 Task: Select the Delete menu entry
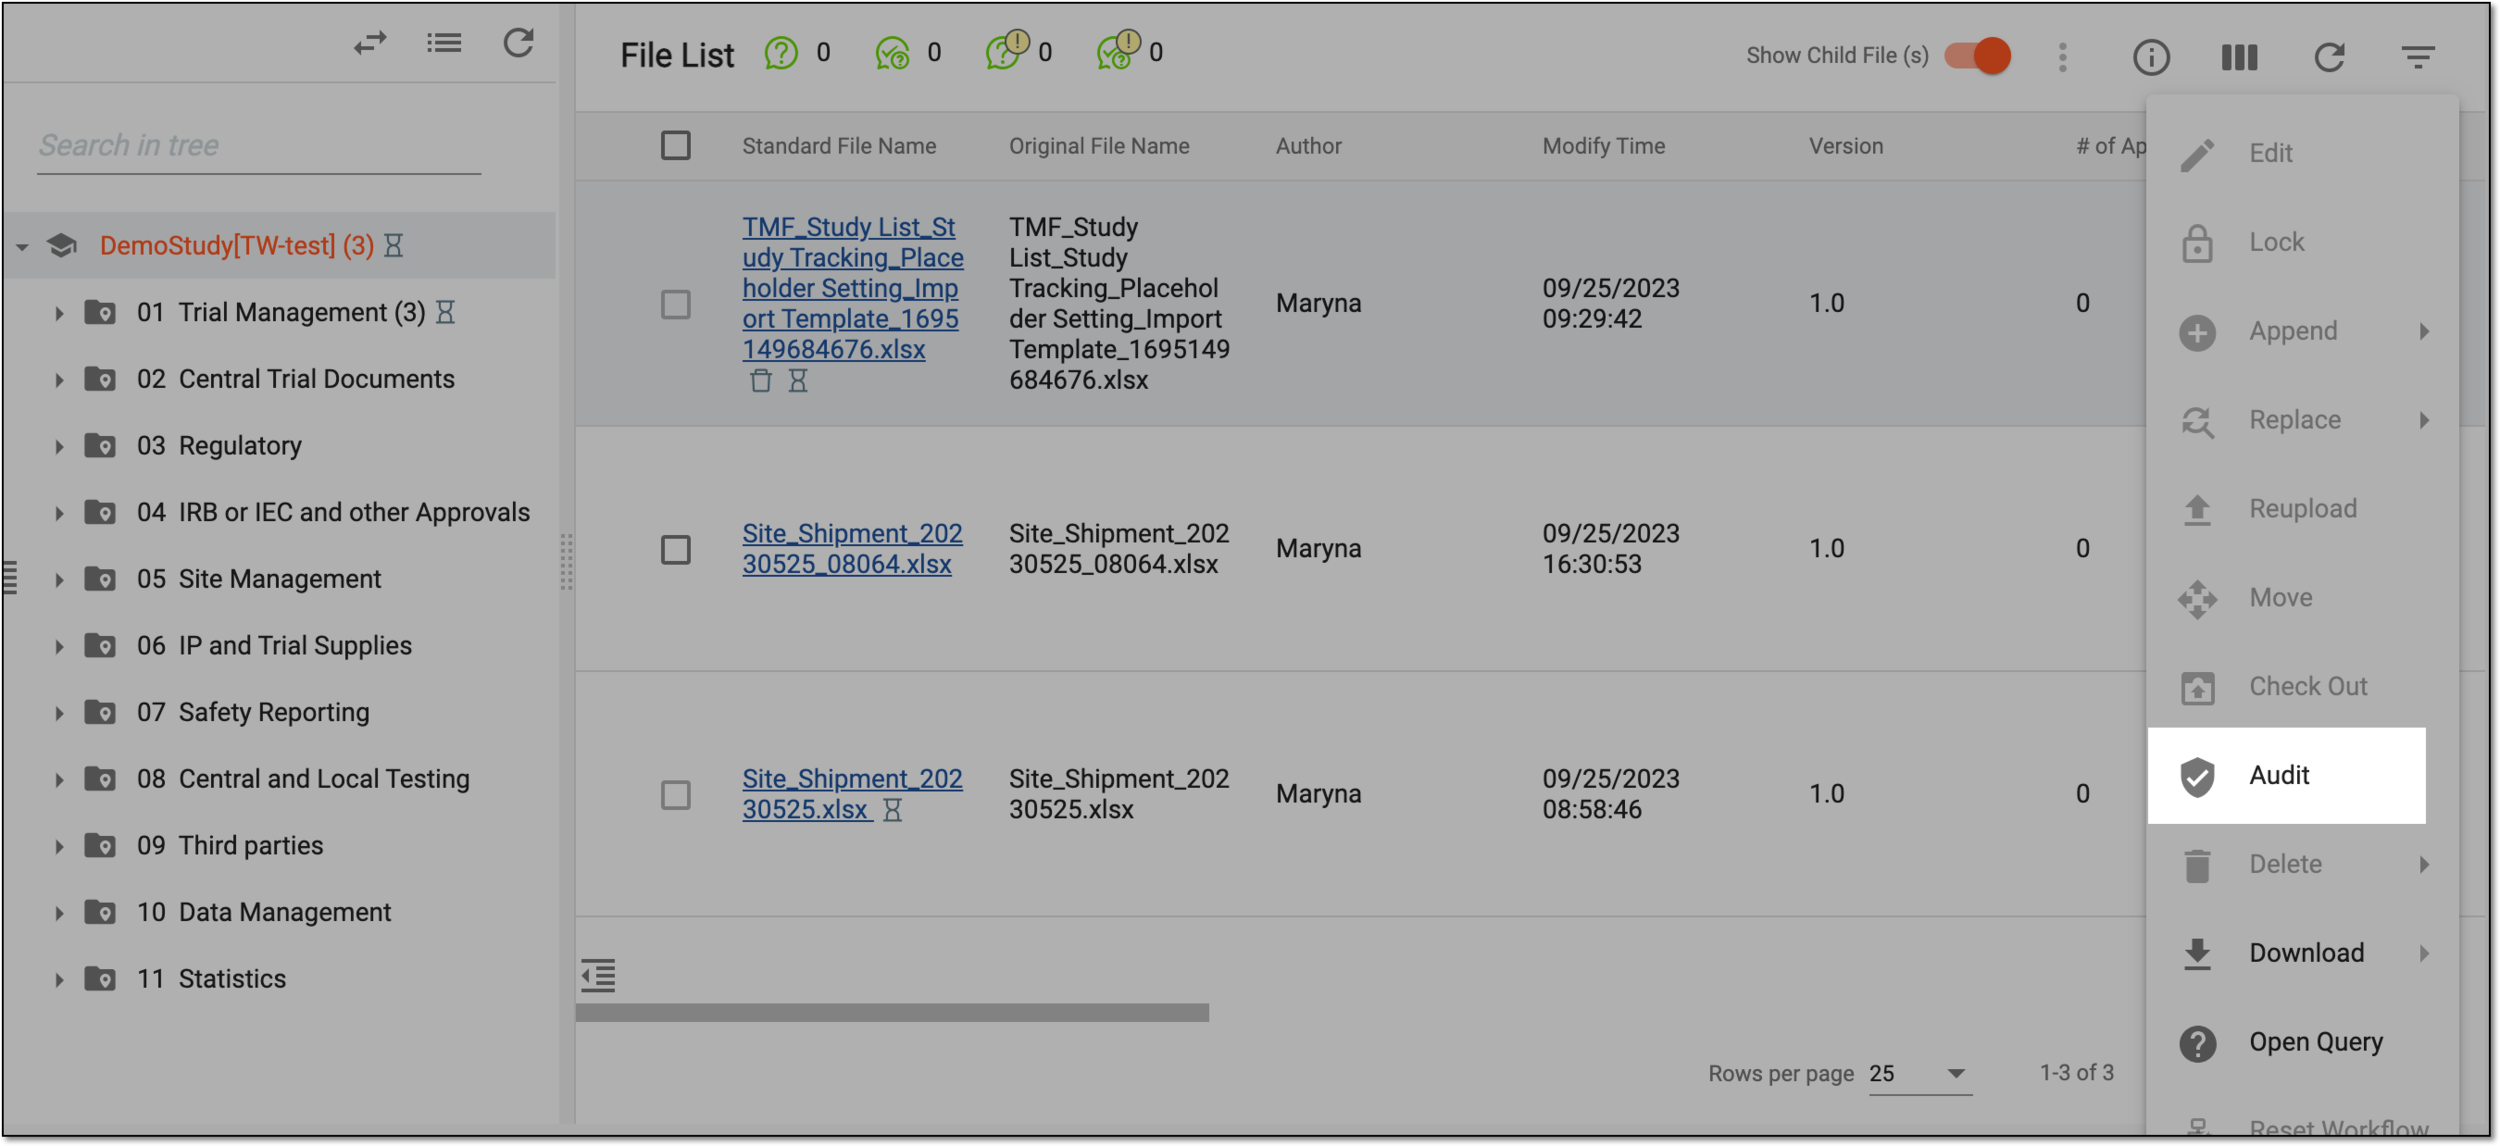pyautogui.click(x=2302, y=864)
